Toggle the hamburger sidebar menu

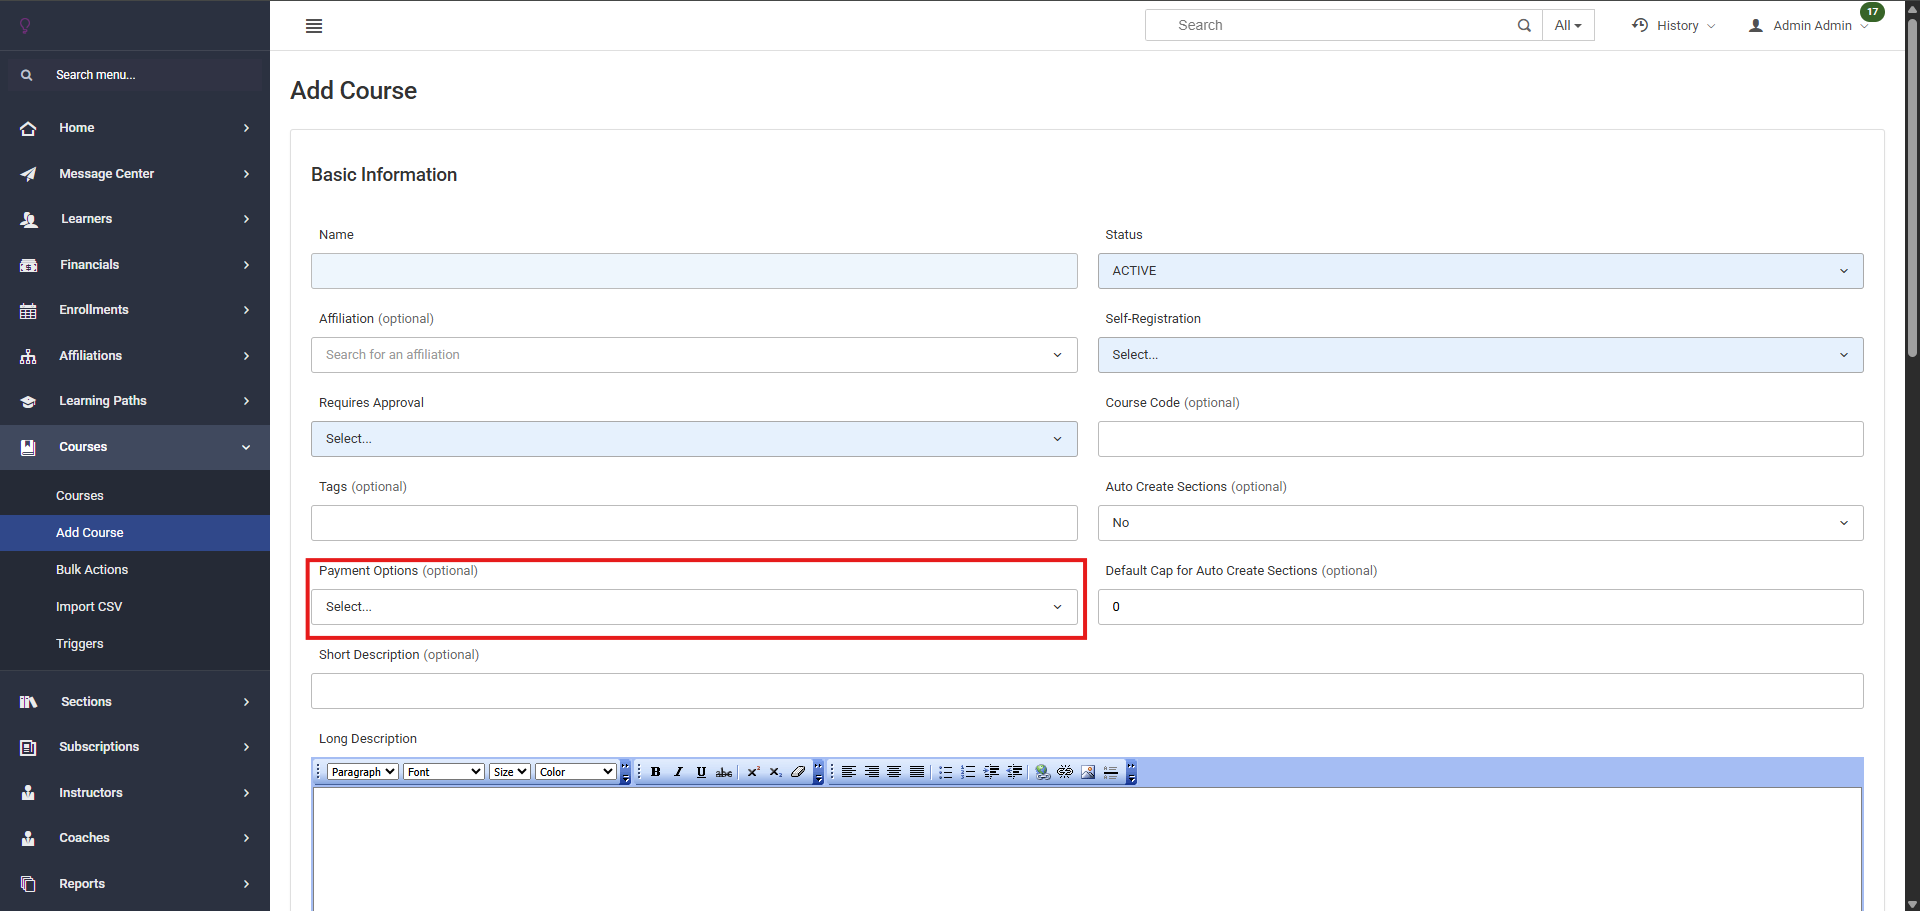tap(314, 26)
